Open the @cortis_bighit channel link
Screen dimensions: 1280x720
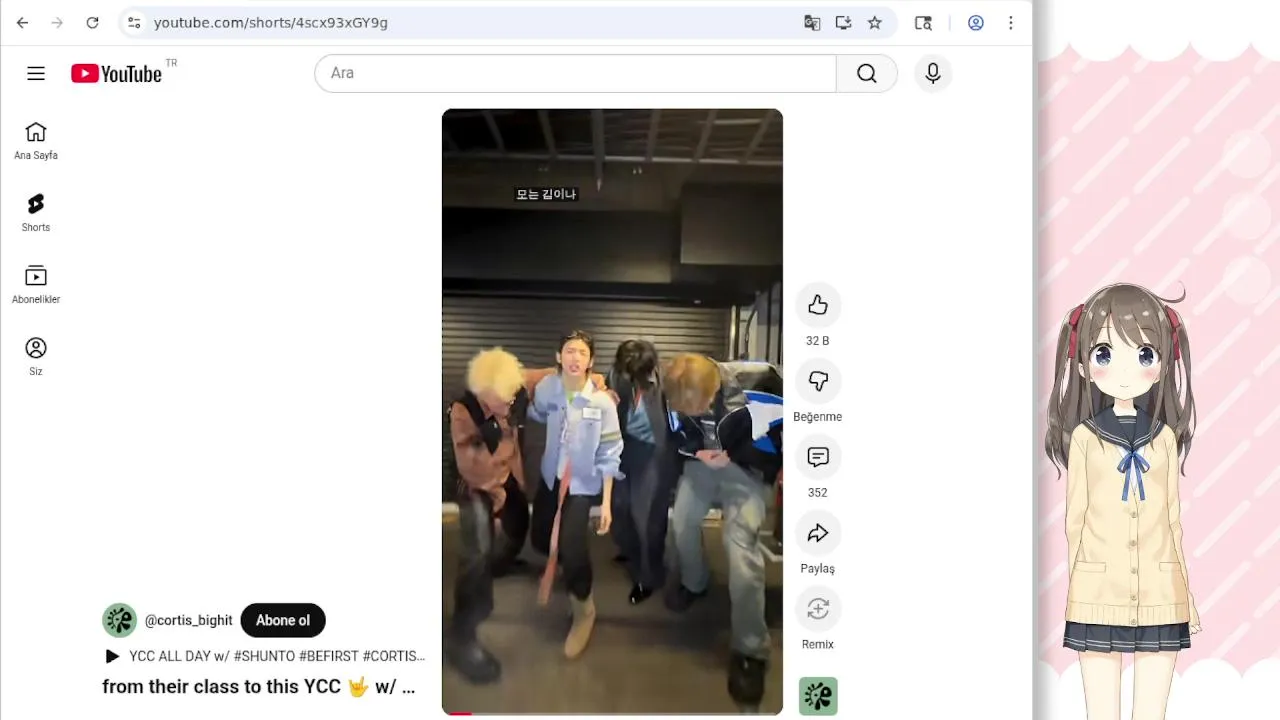tap(188, 620)
